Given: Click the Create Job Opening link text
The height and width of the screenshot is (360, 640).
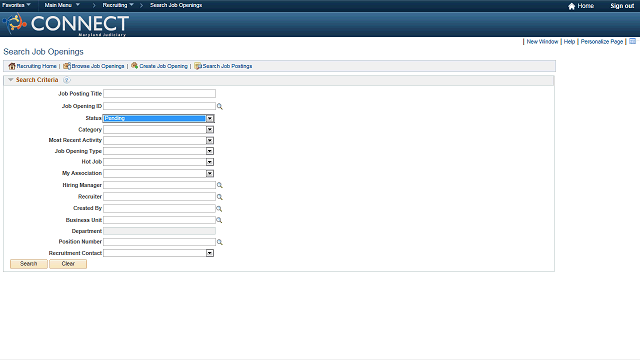Looking at the screenshot, I should tap(163, 66).
